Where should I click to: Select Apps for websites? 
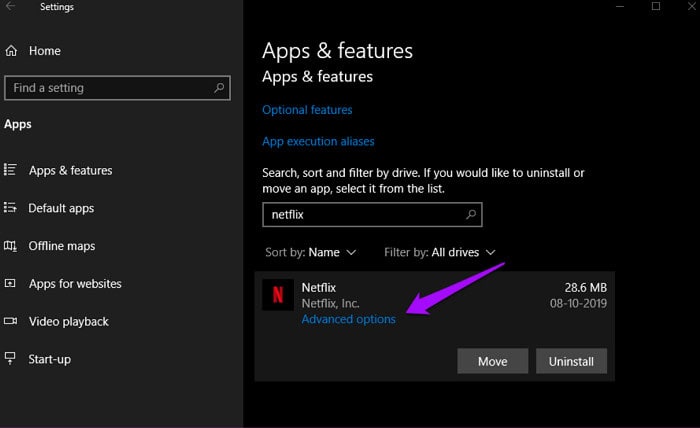[75, 284]
